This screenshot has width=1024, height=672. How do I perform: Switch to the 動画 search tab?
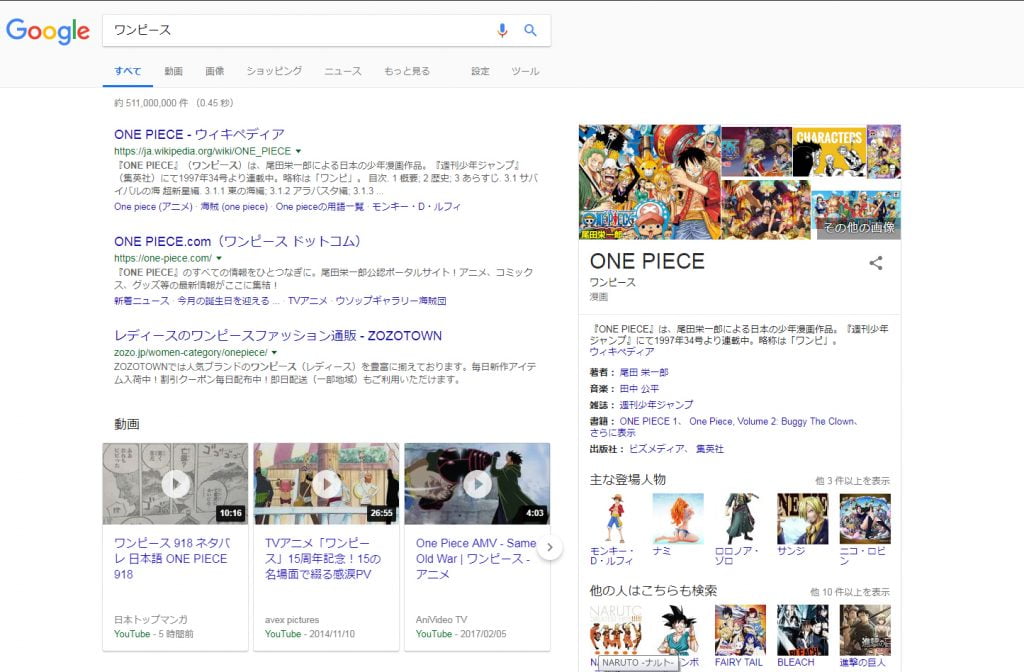(173, 71)
